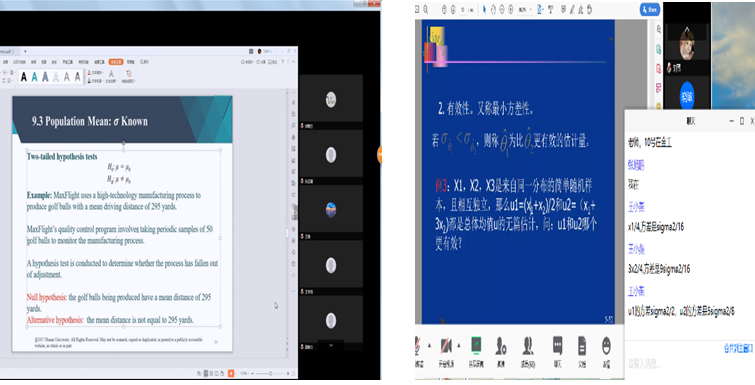Expand the arrow next to microphone button
755x385 pixels.
coord(430,345)
